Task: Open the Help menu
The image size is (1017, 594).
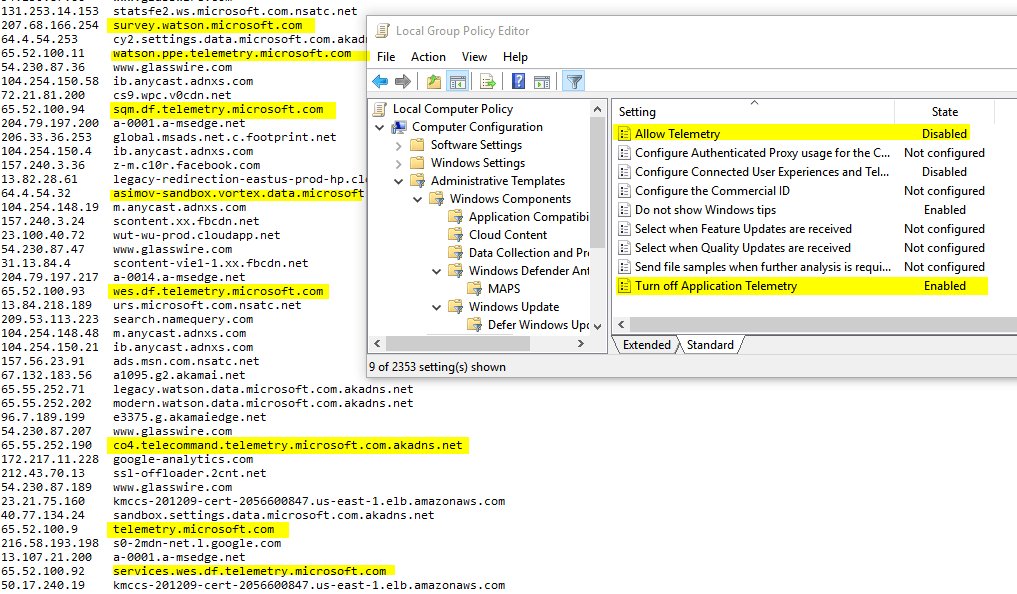Action: pos(515,57)
